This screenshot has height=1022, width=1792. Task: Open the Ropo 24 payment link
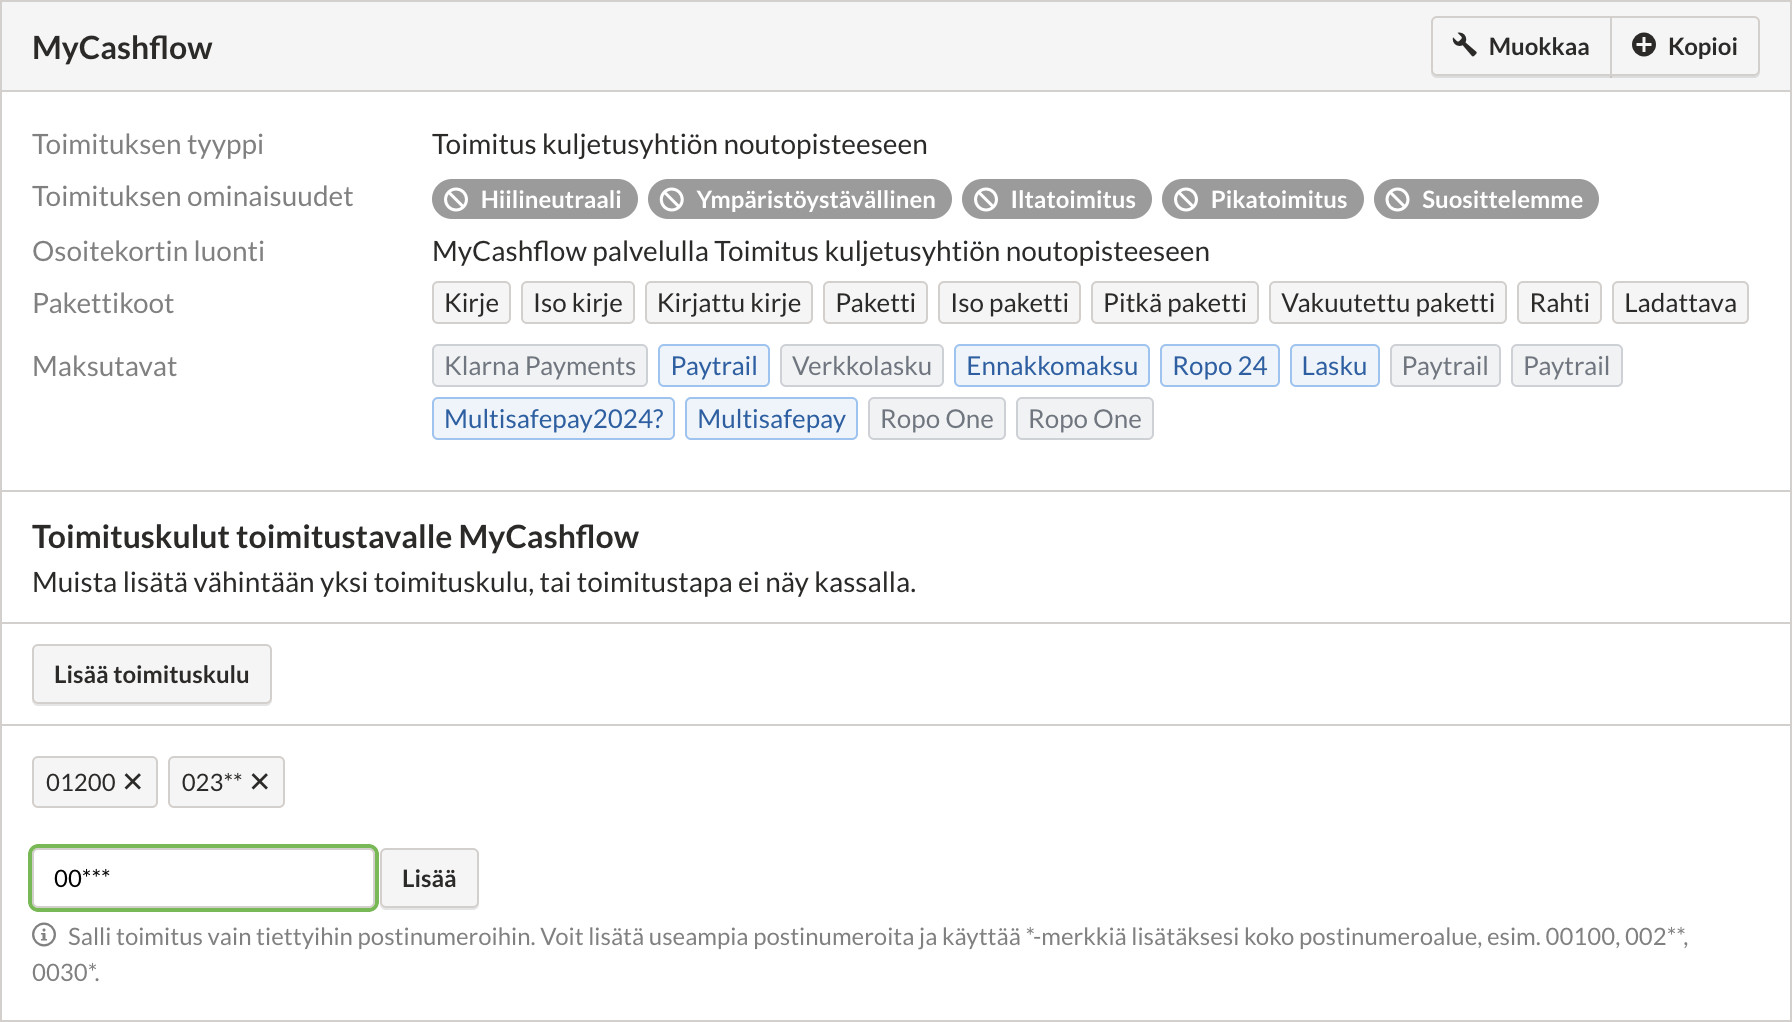pos(1220,366)
